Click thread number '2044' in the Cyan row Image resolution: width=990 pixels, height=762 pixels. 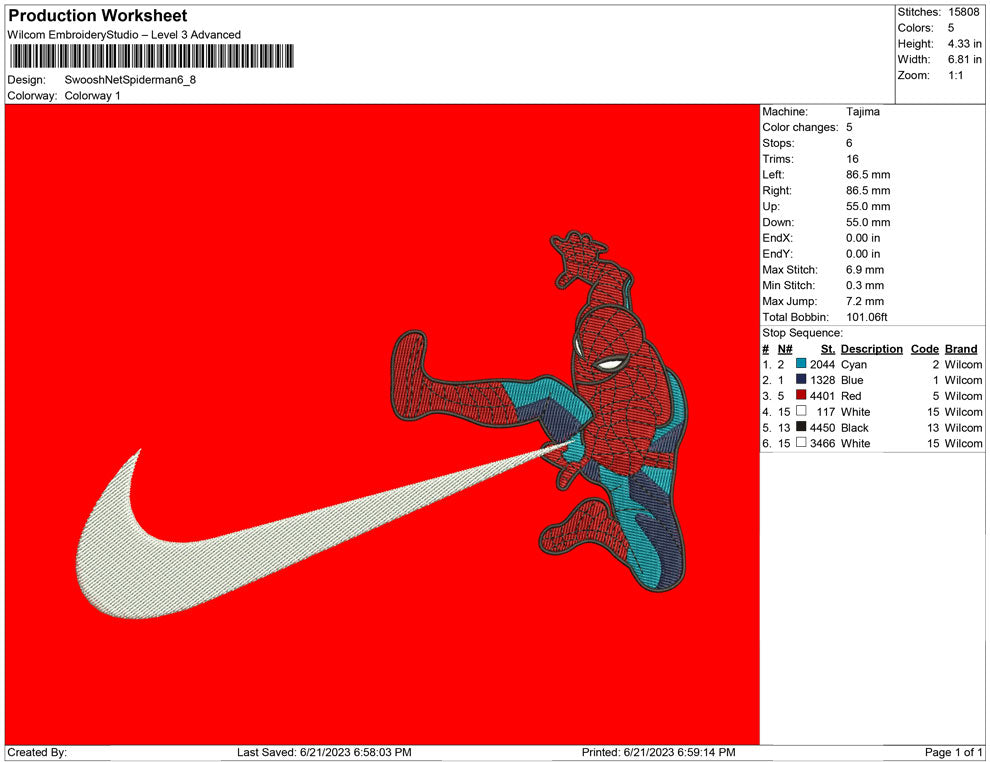pyautogui.click(x=822, y=364)
